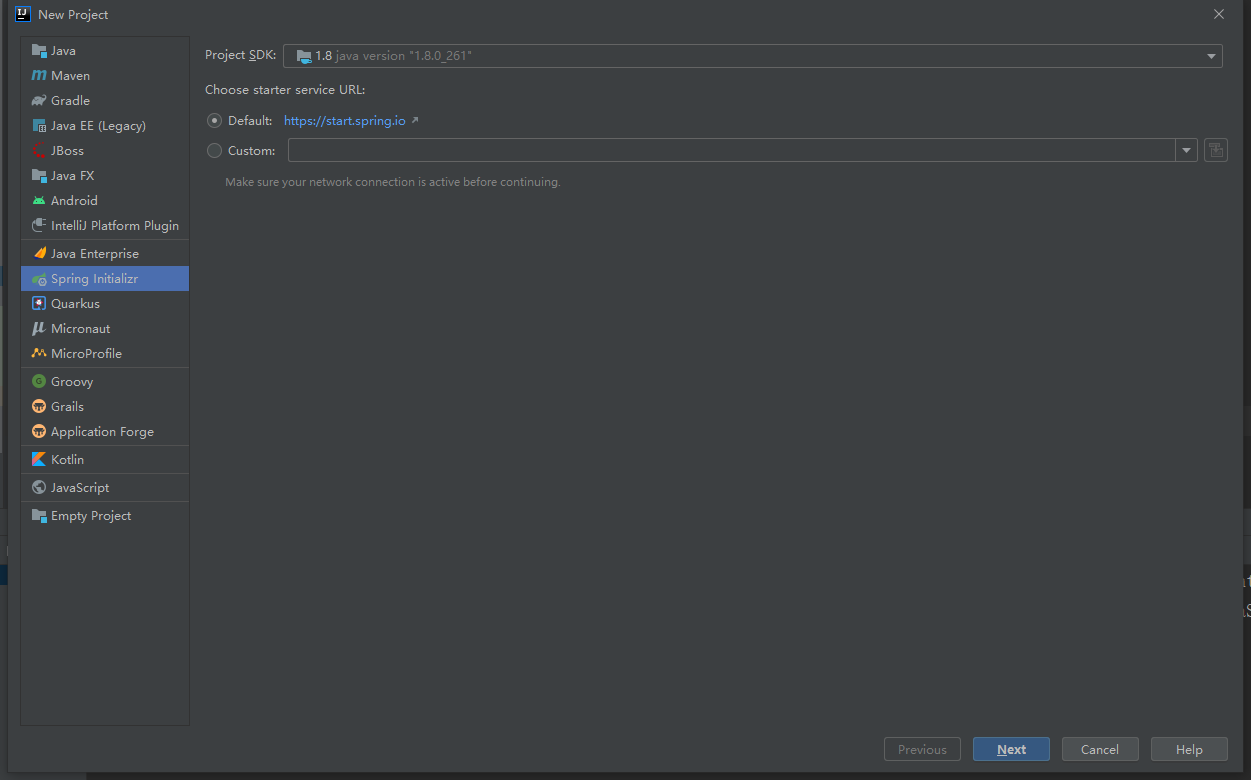This screenshot has height=780, width=1251.
Task: Click the SDK folder icon in Project SDK field
Action: tap(304, 56)
